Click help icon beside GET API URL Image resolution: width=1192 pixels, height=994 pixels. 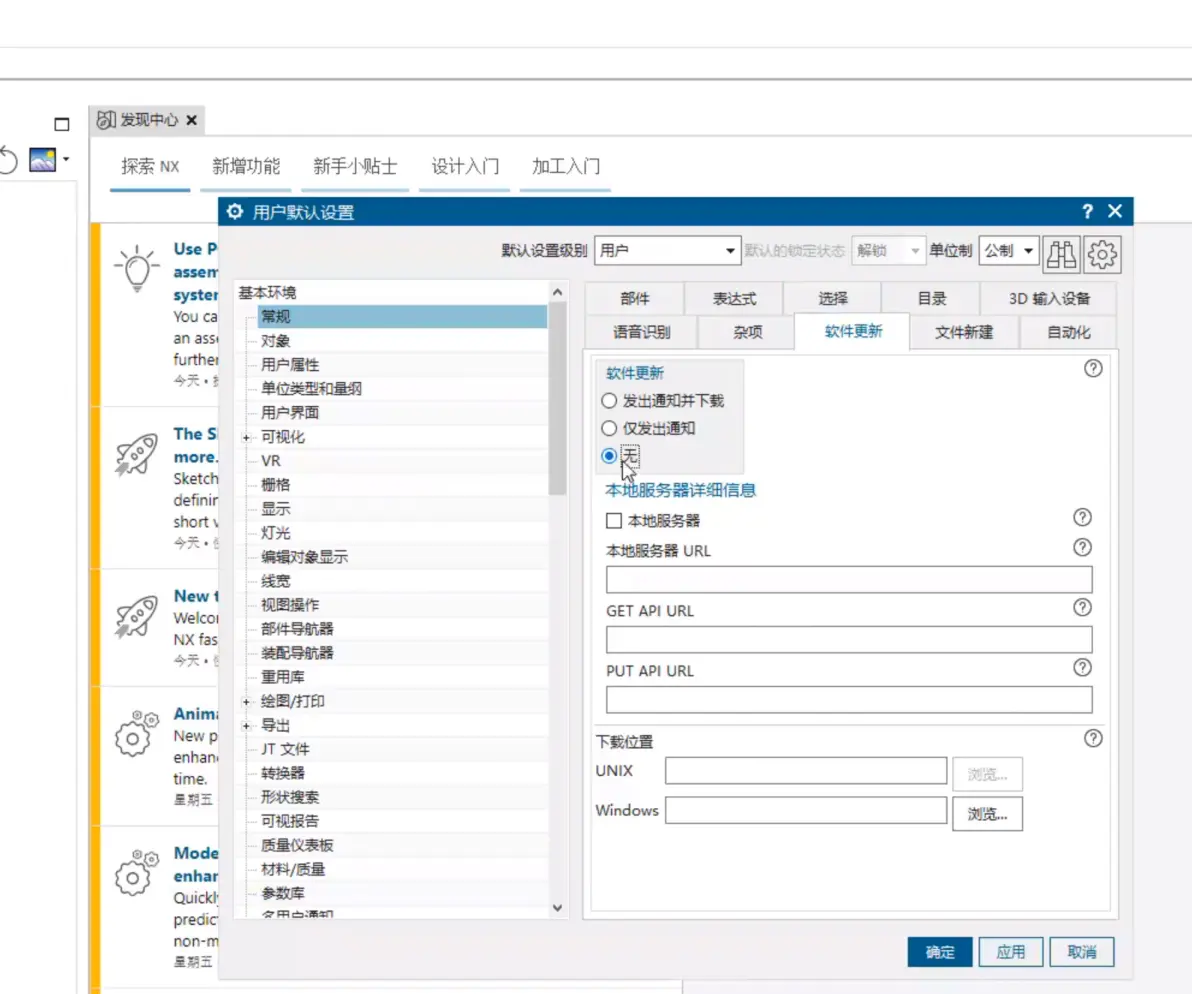pyautogui.click(x=1083, y=607)
